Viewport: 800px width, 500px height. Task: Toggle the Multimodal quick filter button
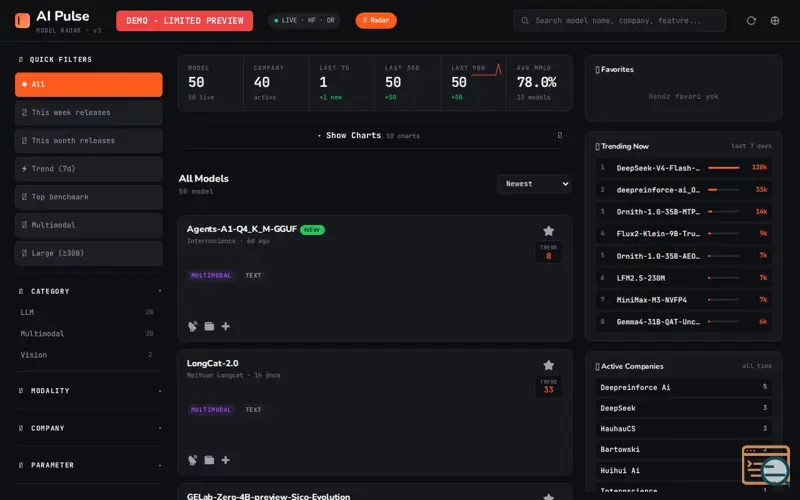89,224
